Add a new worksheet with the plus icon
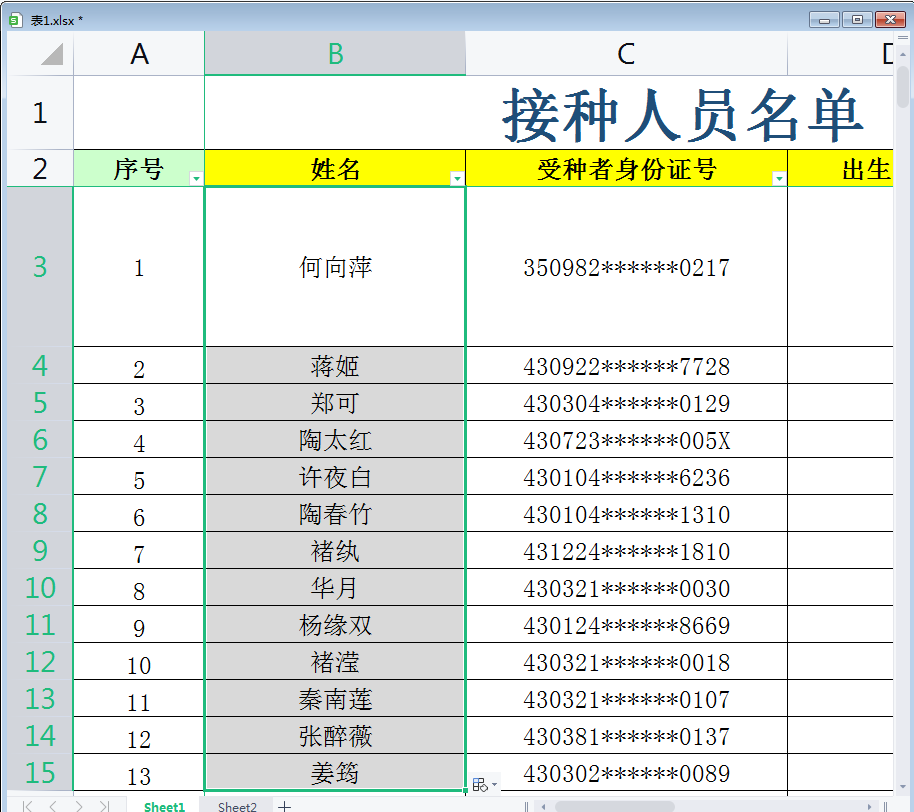This screenshot has width=914, height=812. coord(284,804)
